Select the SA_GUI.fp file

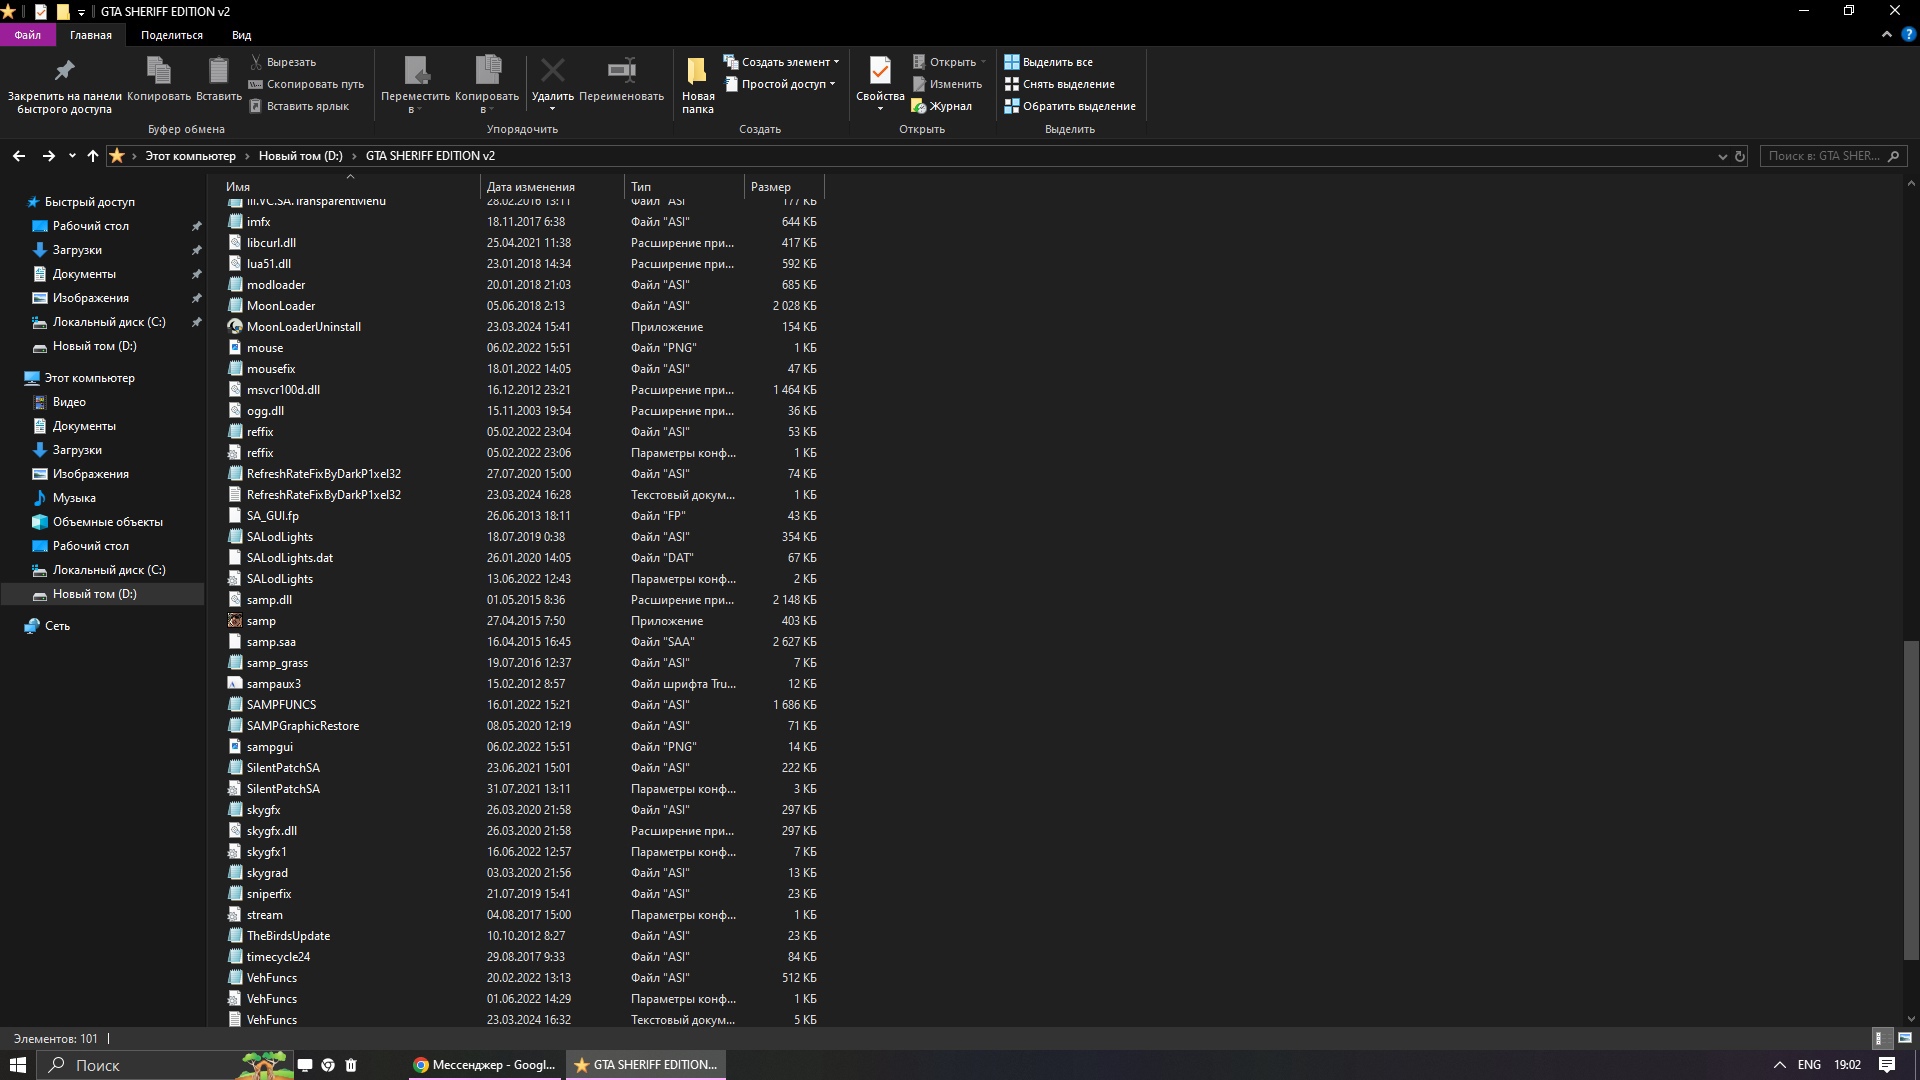coord(272,516)
